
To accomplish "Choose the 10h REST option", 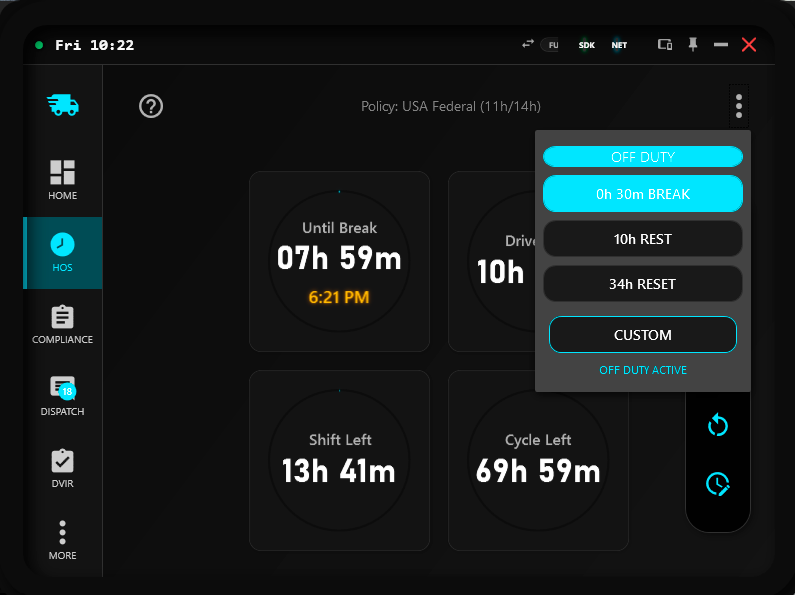I will [643, 239].
